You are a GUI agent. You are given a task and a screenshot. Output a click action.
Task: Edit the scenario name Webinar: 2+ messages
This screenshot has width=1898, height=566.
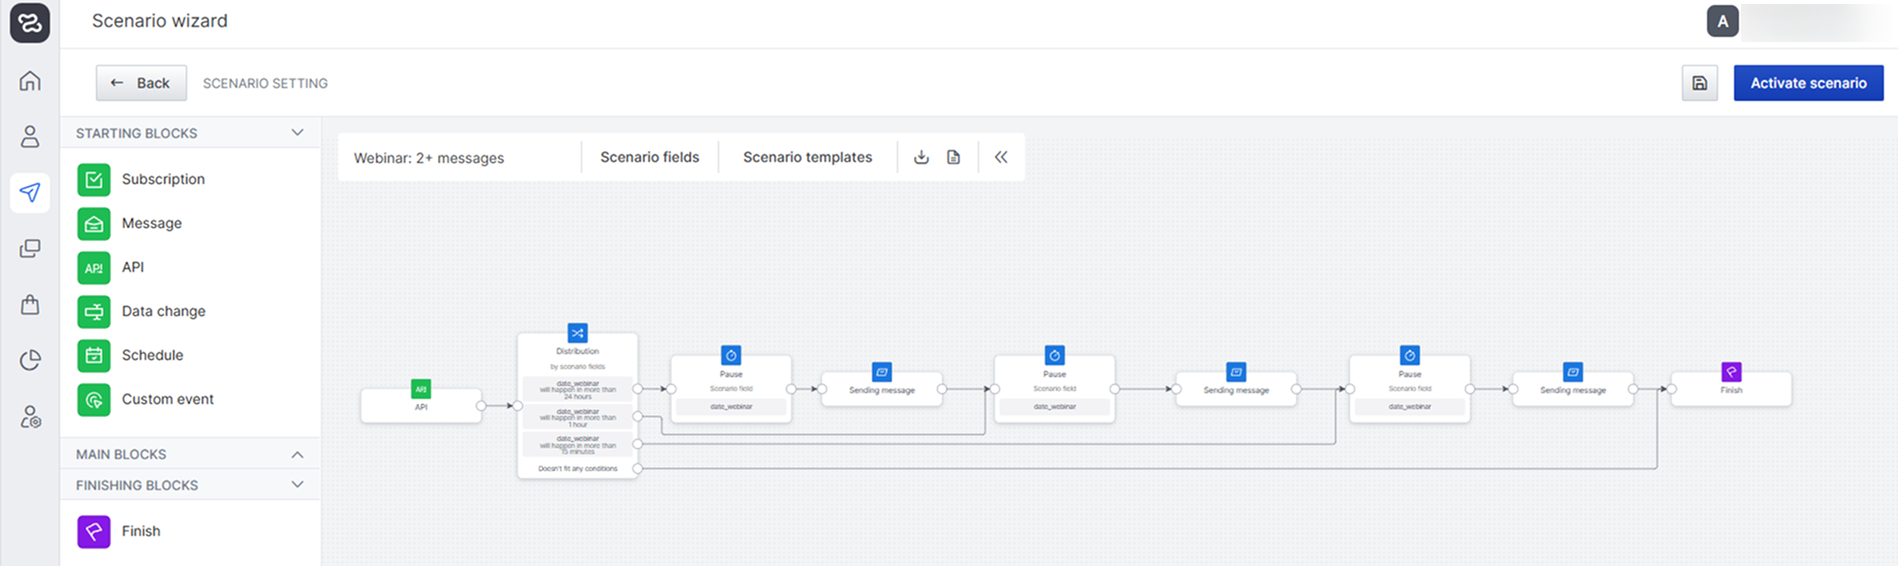(429, 158)
